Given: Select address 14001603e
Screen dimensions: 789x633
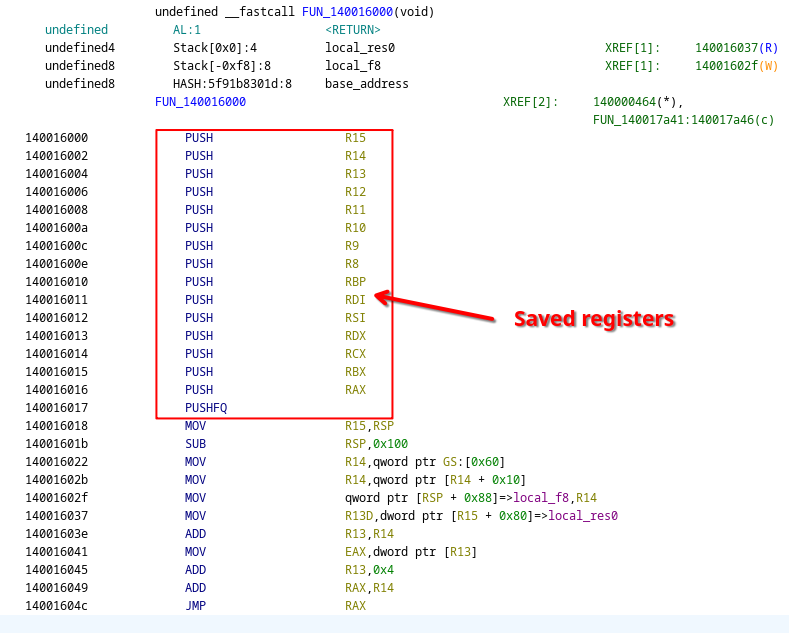Looking at the screenshot, I should pos(57,534).
